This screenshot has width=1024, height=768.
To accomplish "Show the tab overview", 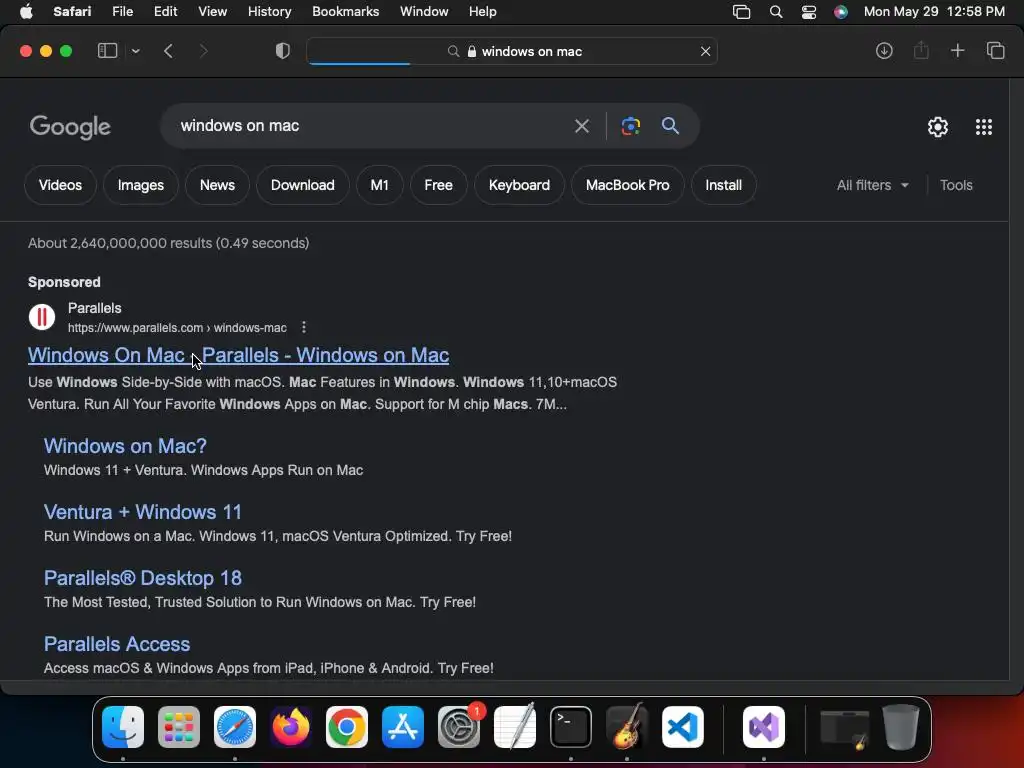I will (x=995, y=50).
